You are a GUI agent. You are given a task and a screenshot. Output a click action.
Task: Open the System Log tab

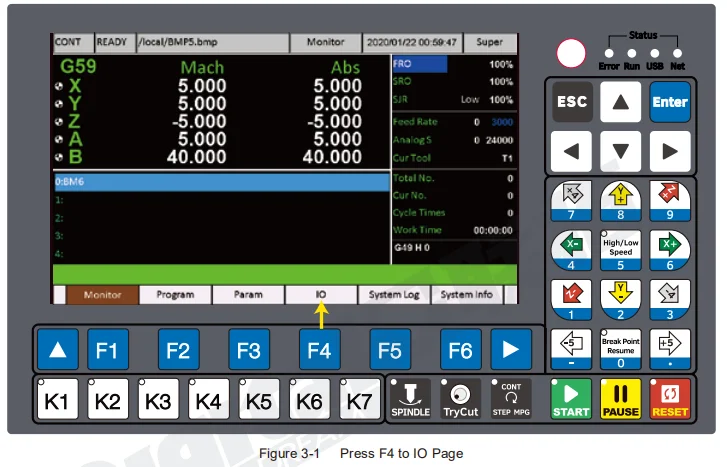pos(394,295)
